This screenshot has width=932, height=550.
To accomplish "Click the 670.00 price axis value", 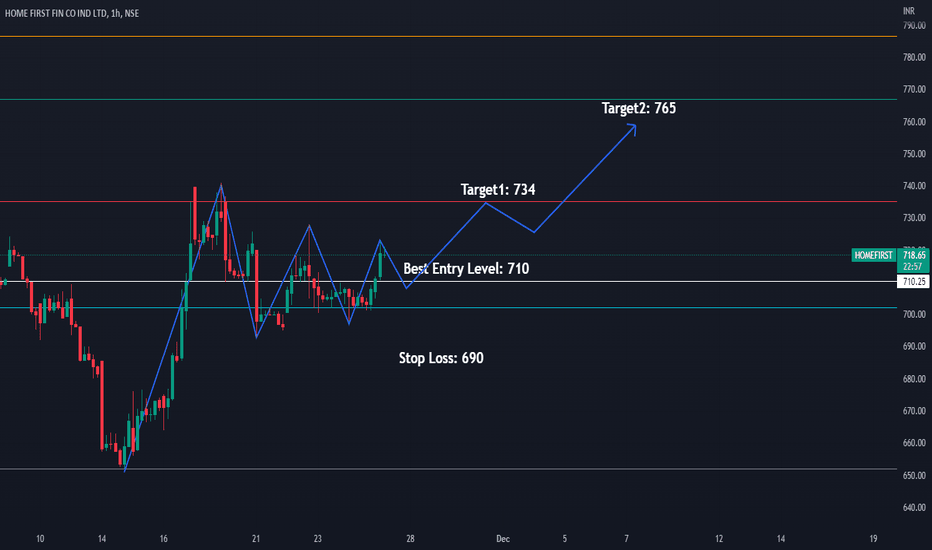I will (914, 411).
